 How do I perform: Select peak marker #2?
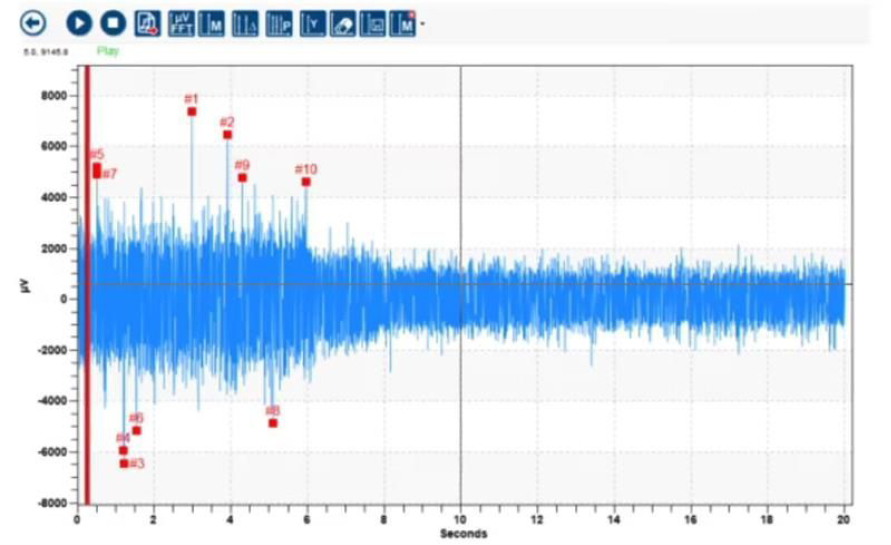[x=227, y=135]
